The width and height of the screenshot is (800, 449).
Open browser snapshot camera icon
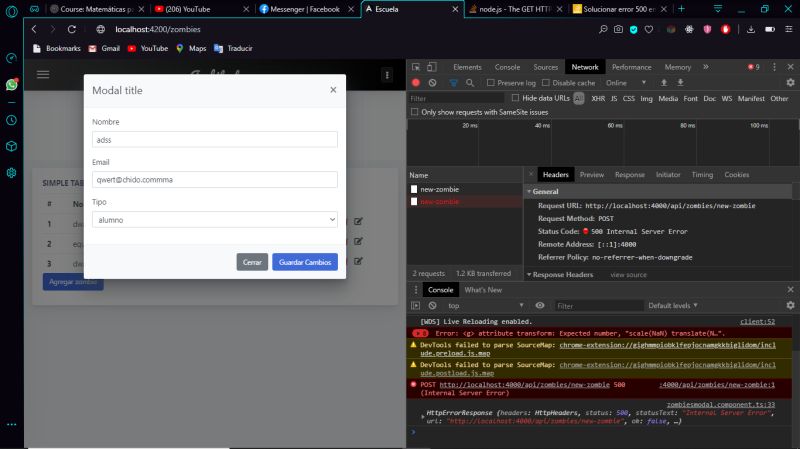click(618, 29)
